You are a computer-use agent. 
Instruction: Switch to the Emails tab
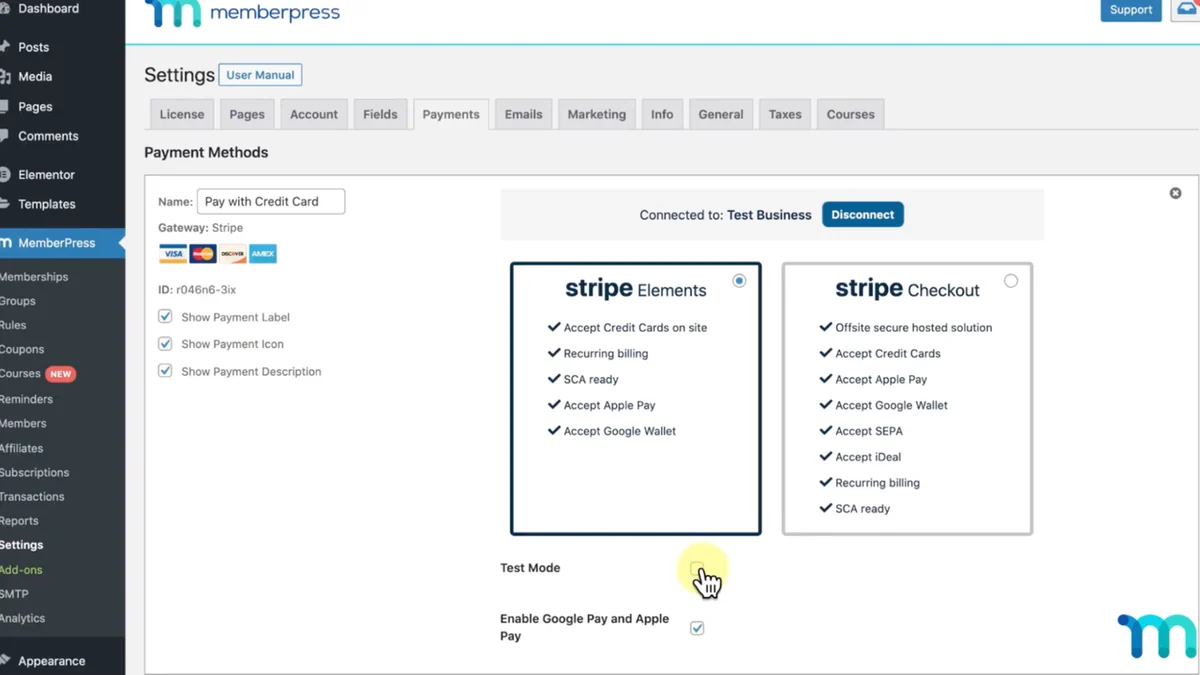[523, 114]
